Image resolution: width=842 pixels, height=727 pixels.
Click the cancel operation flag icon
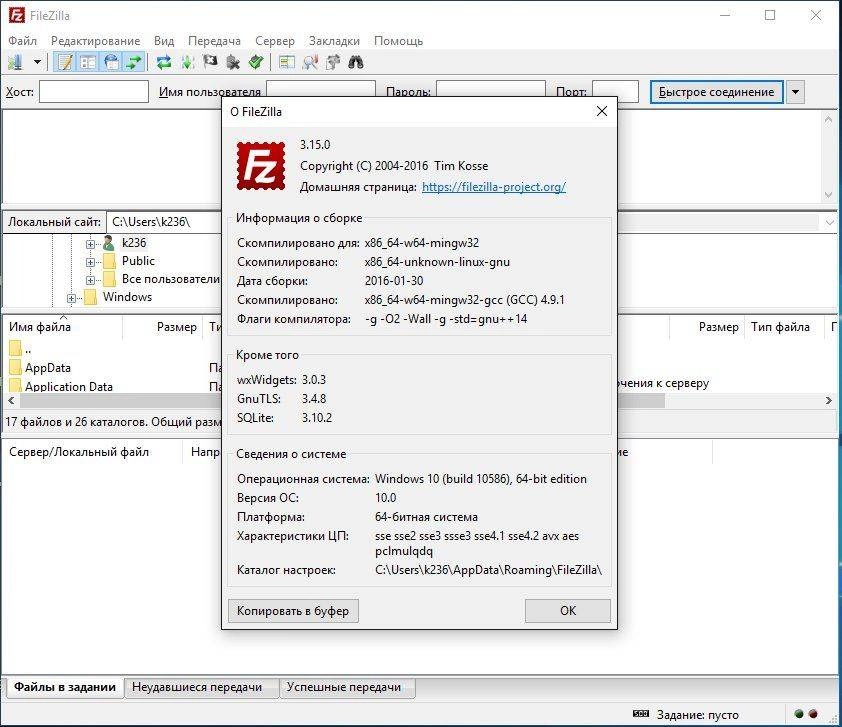[x=210, y=62]
